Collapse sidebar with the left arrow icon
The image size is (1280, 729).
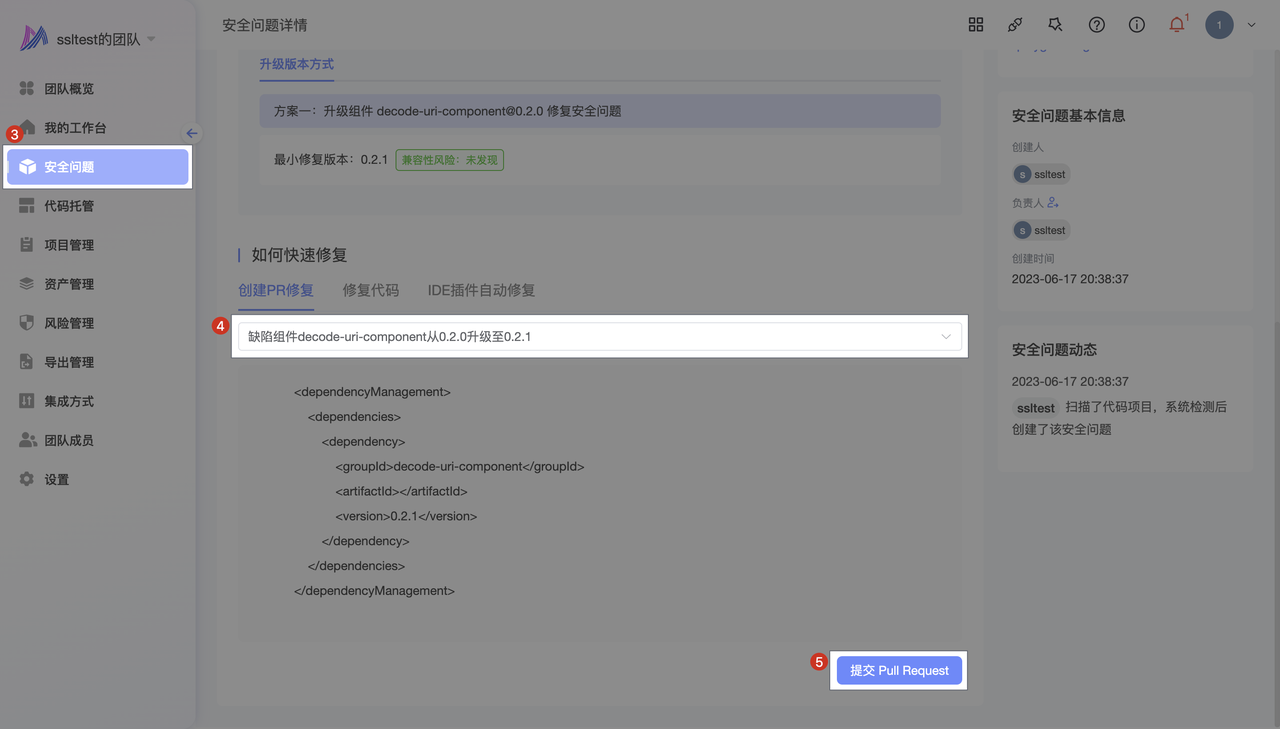[192, 133]
